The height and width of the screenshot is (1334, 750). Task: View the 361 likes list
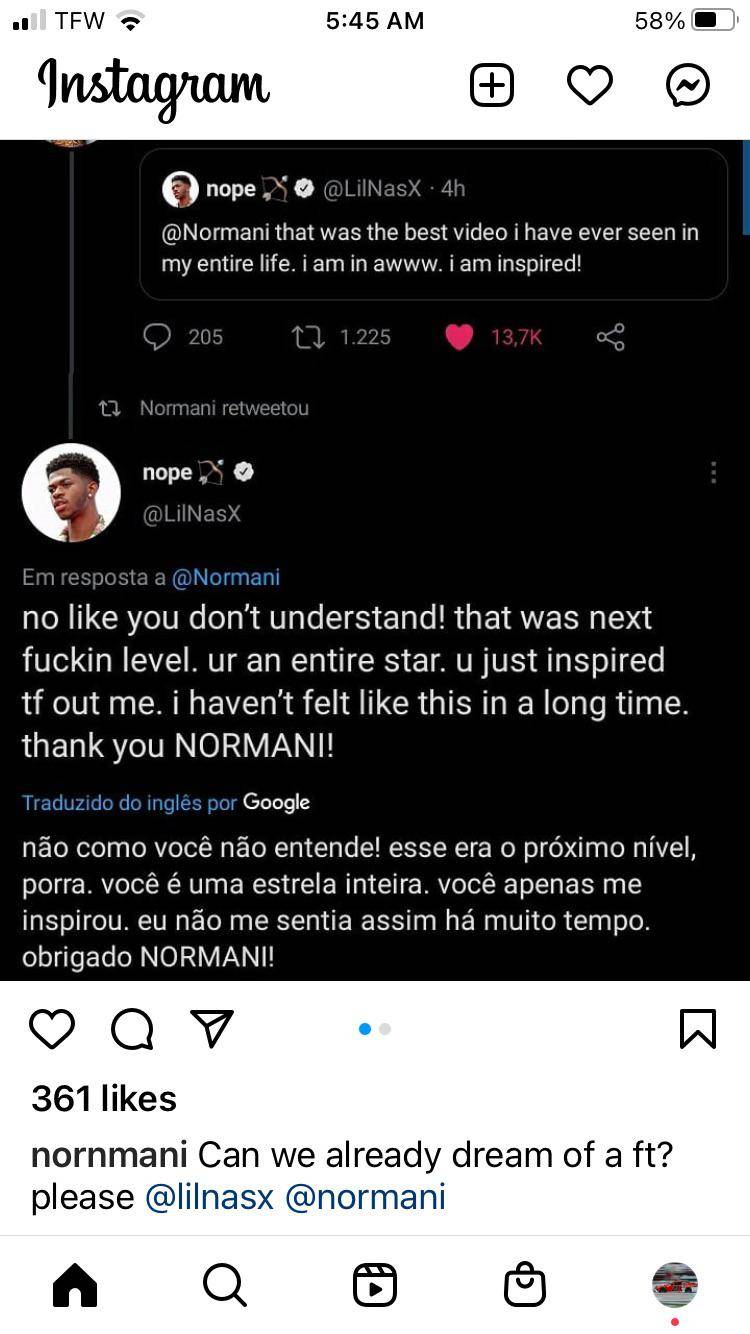pyautogui.click(x=104, y=1099)
